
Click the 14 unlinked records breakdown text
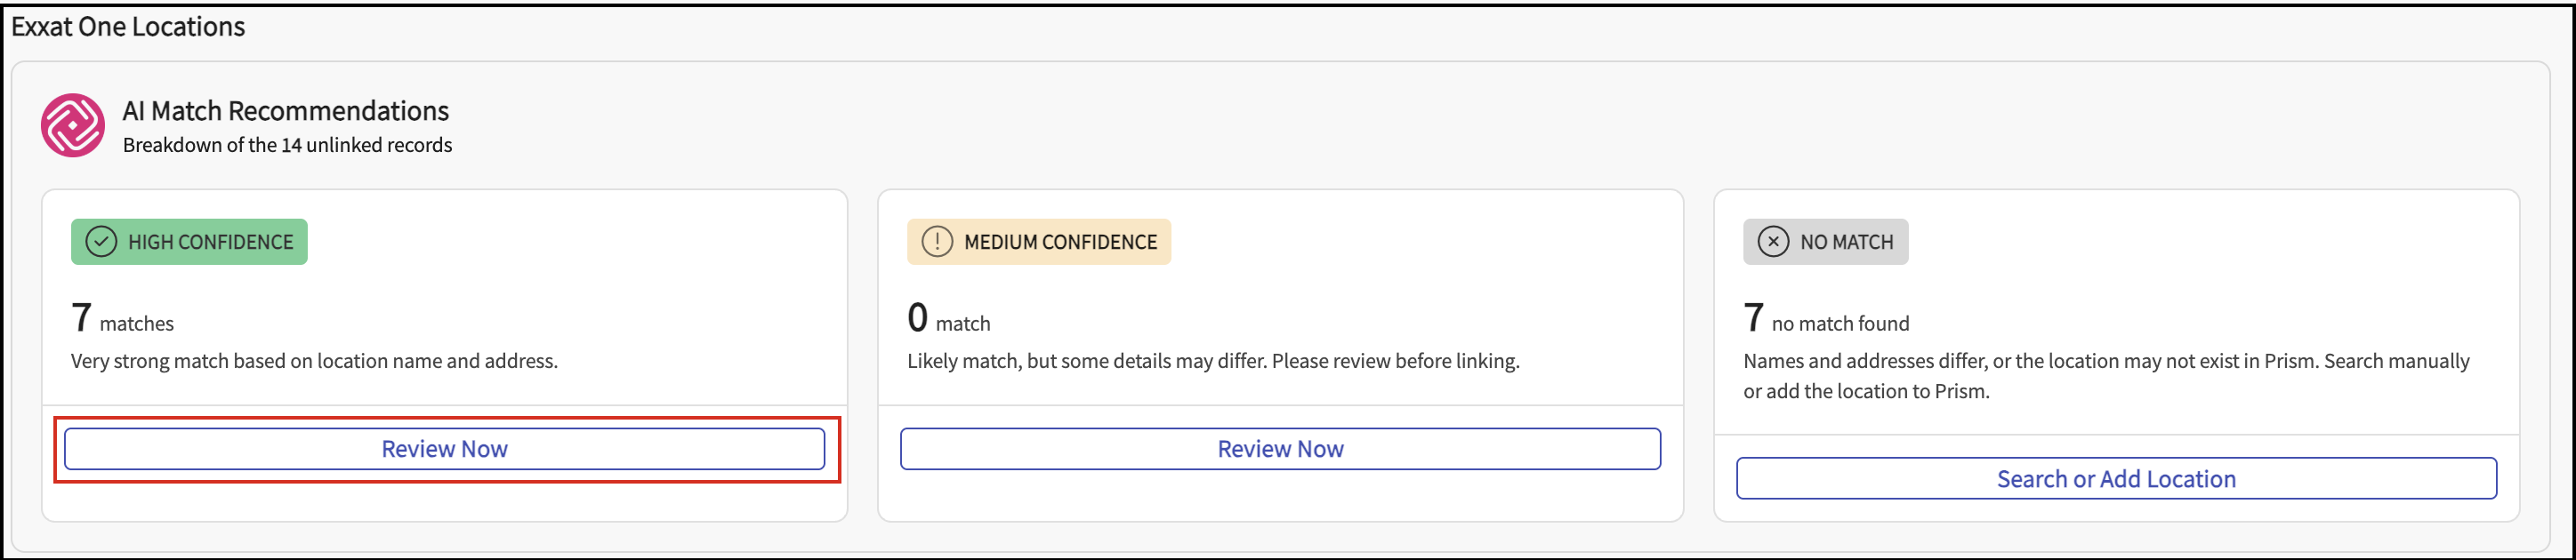pos(287,145)
